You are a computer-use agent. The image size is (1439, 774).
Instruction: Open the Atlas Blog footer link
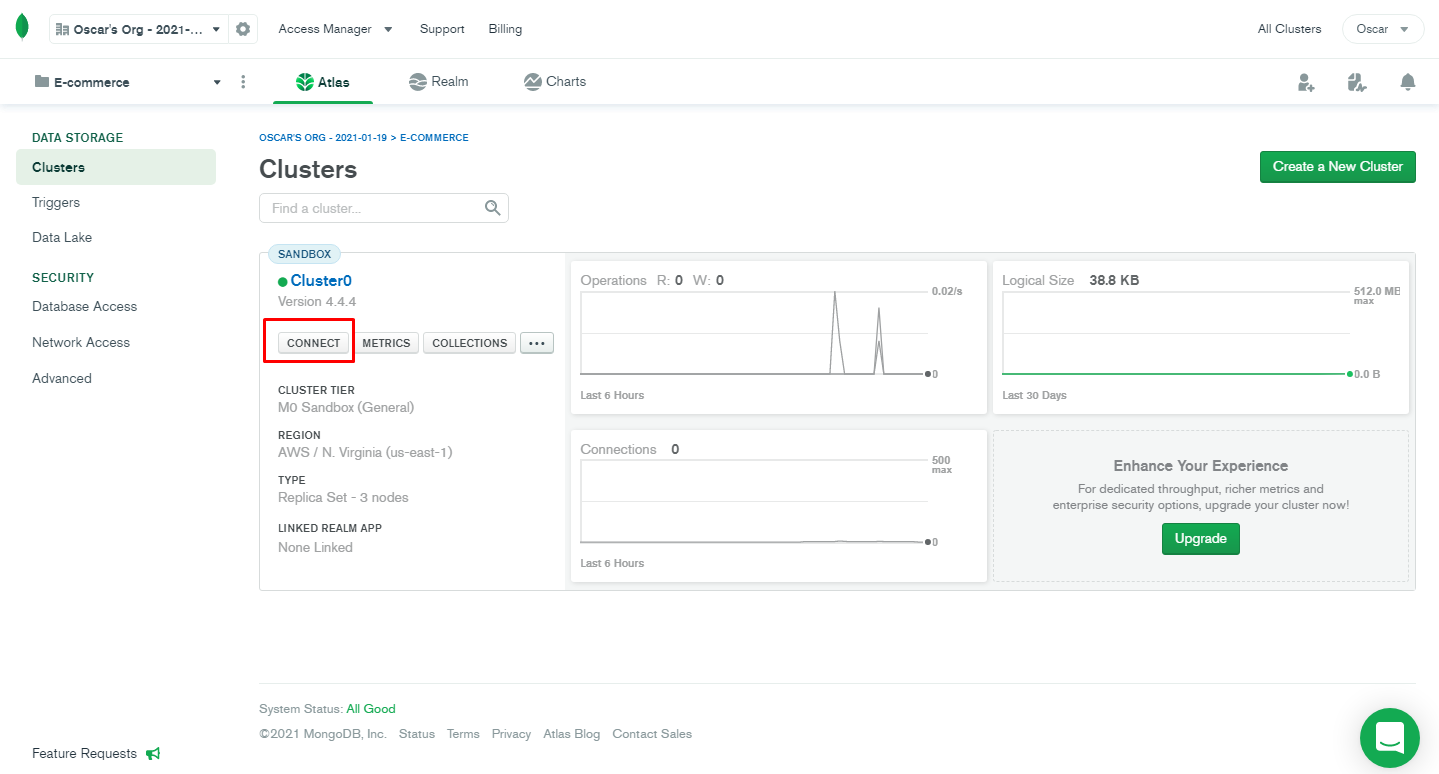coord(572,734)
